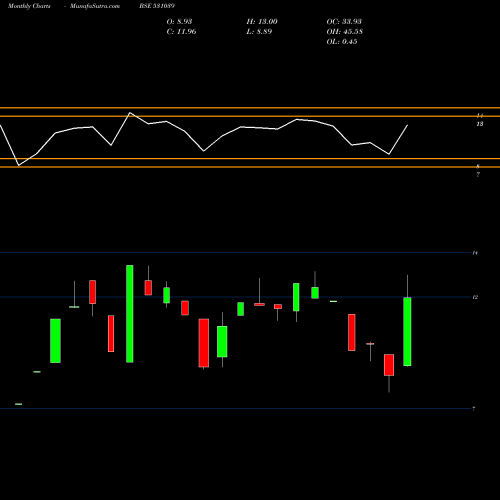Click the "13" label on the indicator axis
Viewport: 500px width, 500px height.
tap(480, 124)
